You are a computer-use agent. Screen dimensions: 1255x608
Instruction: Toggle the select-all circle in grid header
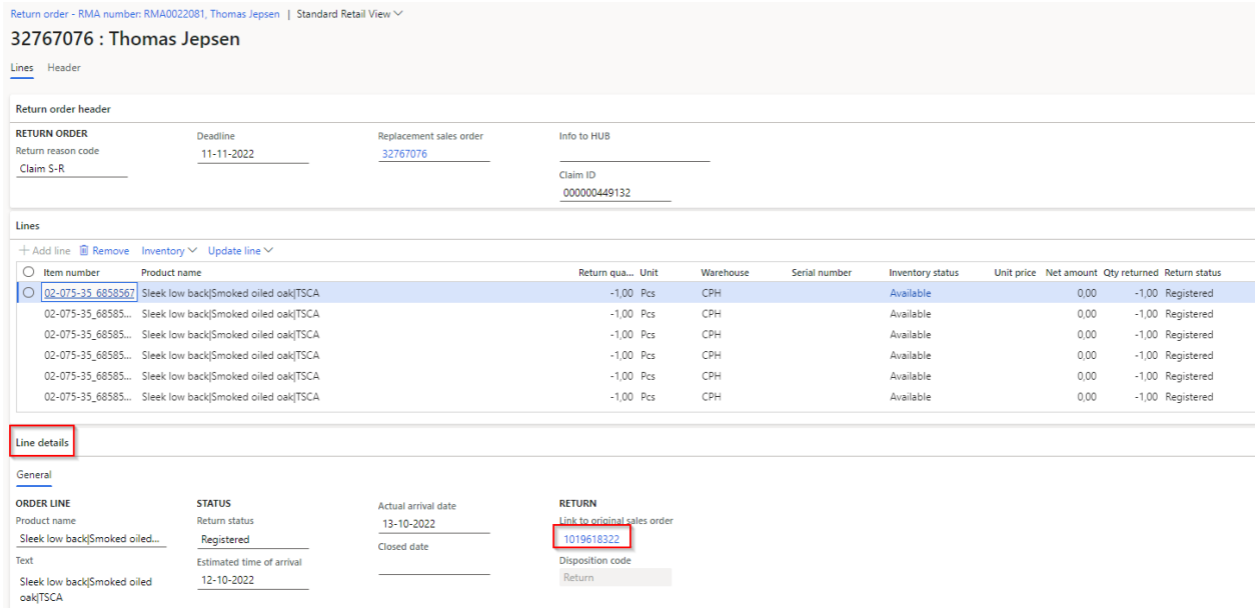[29, 273]
